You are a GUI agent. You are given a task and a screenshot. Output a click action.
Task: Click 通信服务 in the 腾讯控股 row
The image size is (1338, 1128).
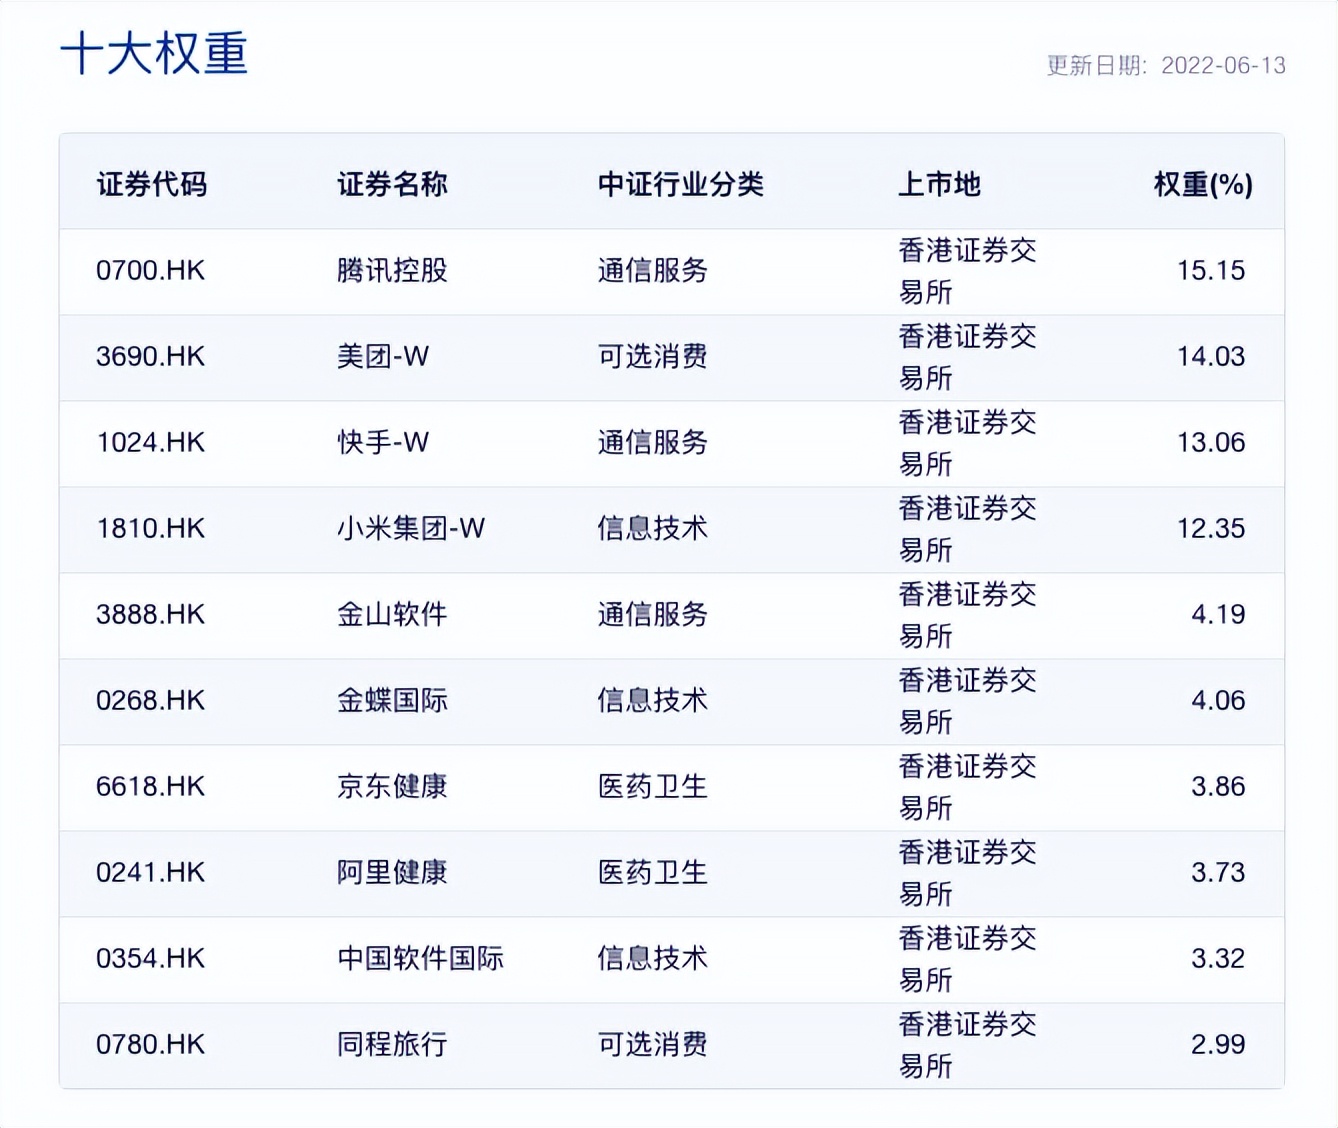(653, 271)
